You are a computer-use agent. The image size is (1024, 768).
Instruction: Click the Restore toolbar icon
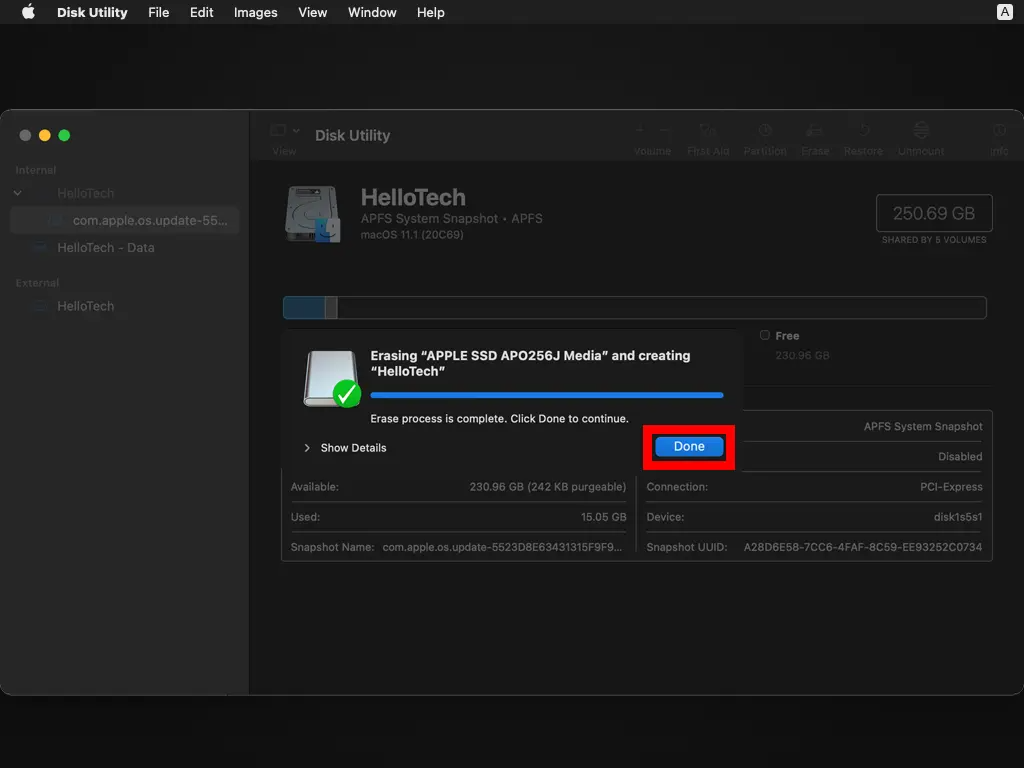click(x=863, y=132)
